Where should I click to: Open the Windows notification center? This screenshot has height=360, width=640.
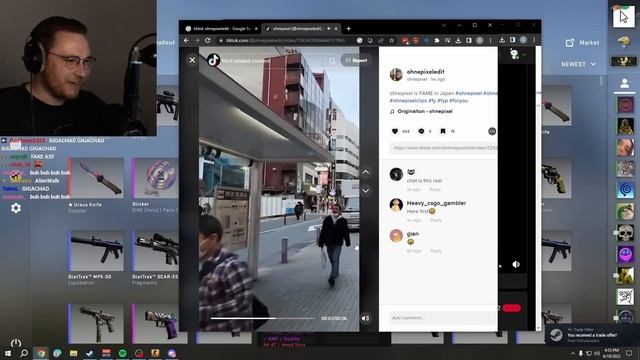click(629, 353)
